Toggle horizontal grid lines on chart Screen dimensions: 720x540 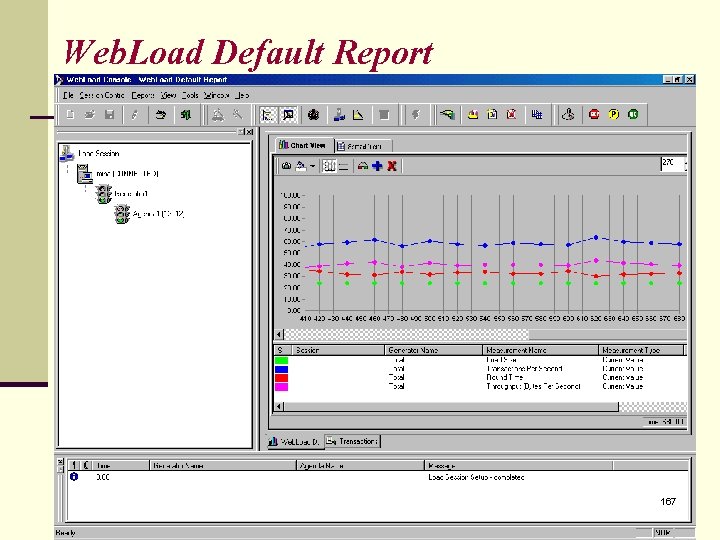pyautogui.click(x=343, y=166)
